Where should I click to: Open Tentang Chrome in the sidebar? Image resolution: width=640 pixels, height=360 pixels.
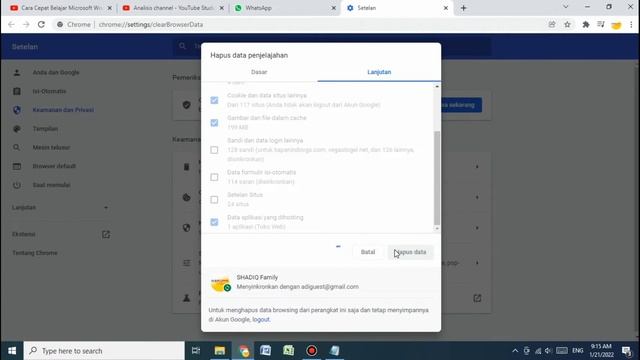point(35,253)
